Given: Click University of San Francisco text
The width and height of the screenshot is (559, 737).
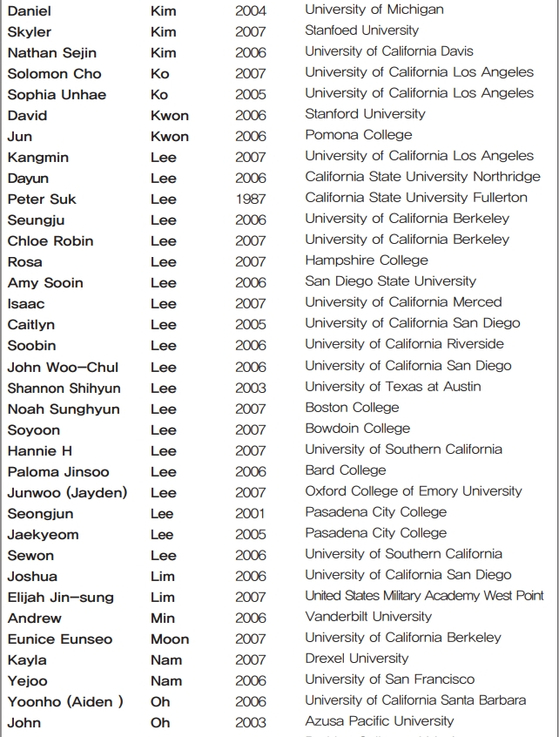Looking at the screenshot, I should pyautogui.click(x=389, y=679).
